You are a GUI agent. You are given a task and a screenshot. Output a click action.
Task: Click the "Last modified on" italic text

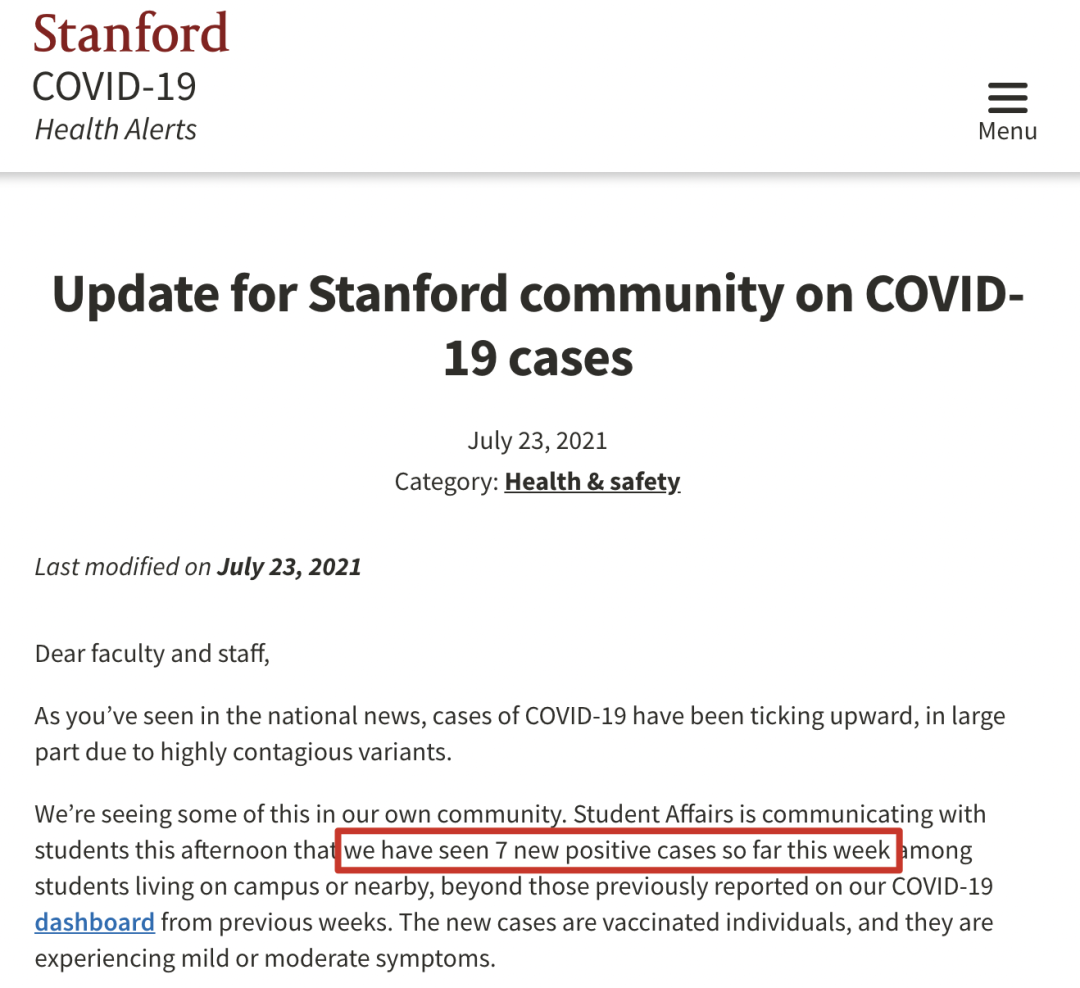click(x=123, y=567)
